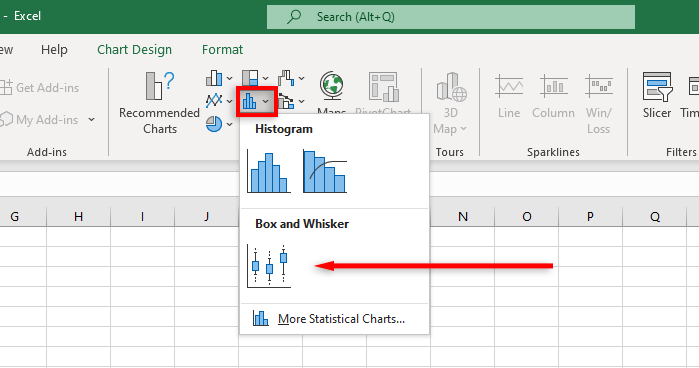The image size is (699, 368).
Task: Click Insert Waterfall or Stock Chart icon
Action: click(x=286, y=78)
